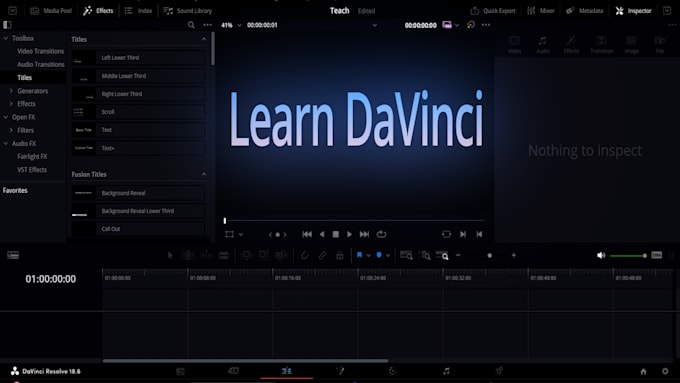The height and width of the screenshot is (383, 680).
Task: Expand the Toolbox tree item
Action: (6, 38)
